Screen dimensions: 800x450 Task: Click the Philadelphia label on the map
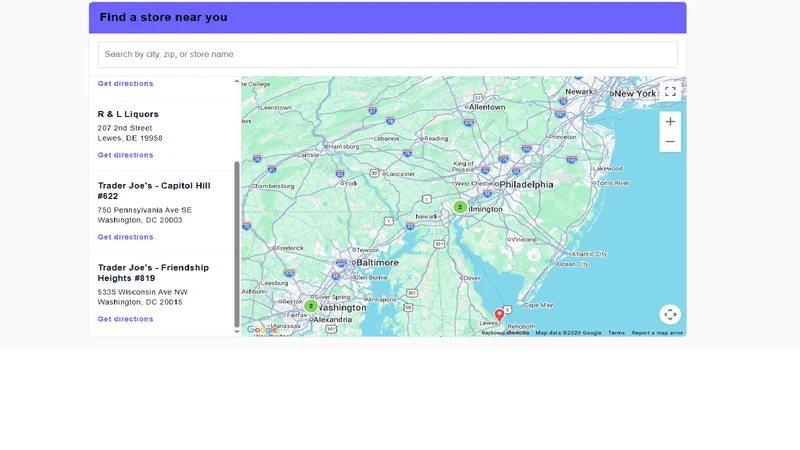(x=527, y=185)
